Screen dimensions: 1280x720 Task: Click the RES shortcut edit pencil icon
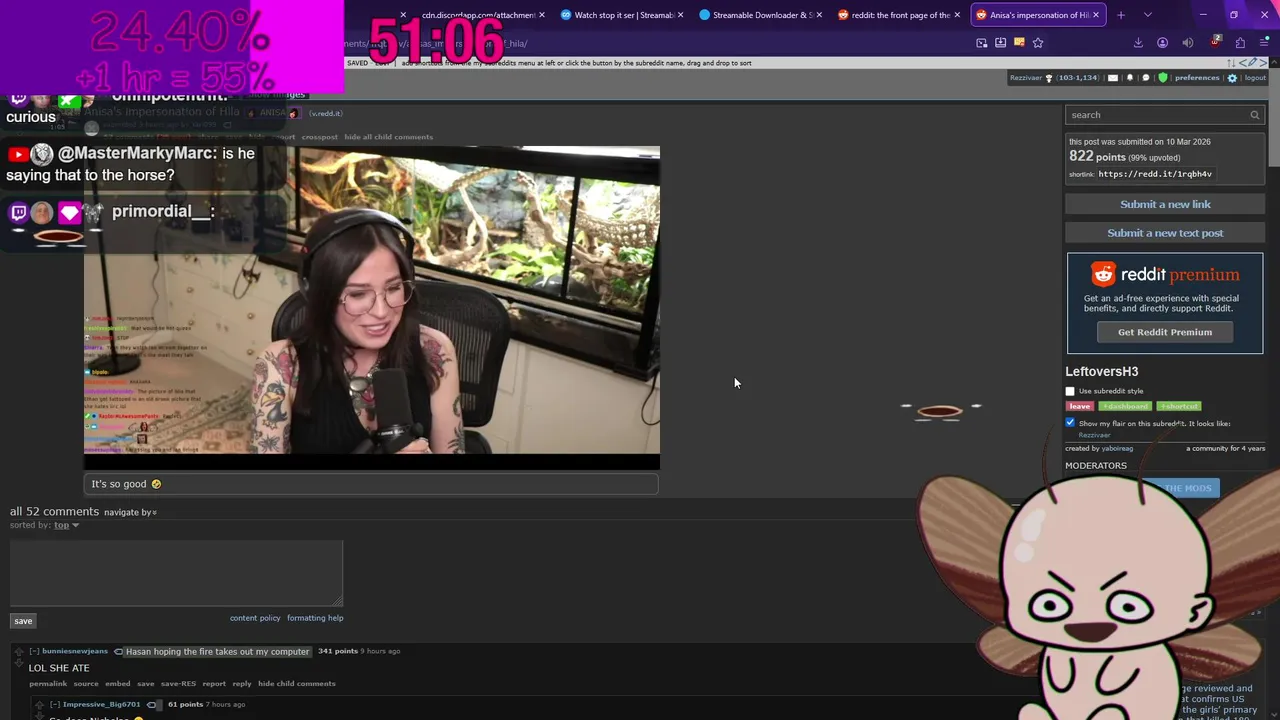pos(1250,63)
